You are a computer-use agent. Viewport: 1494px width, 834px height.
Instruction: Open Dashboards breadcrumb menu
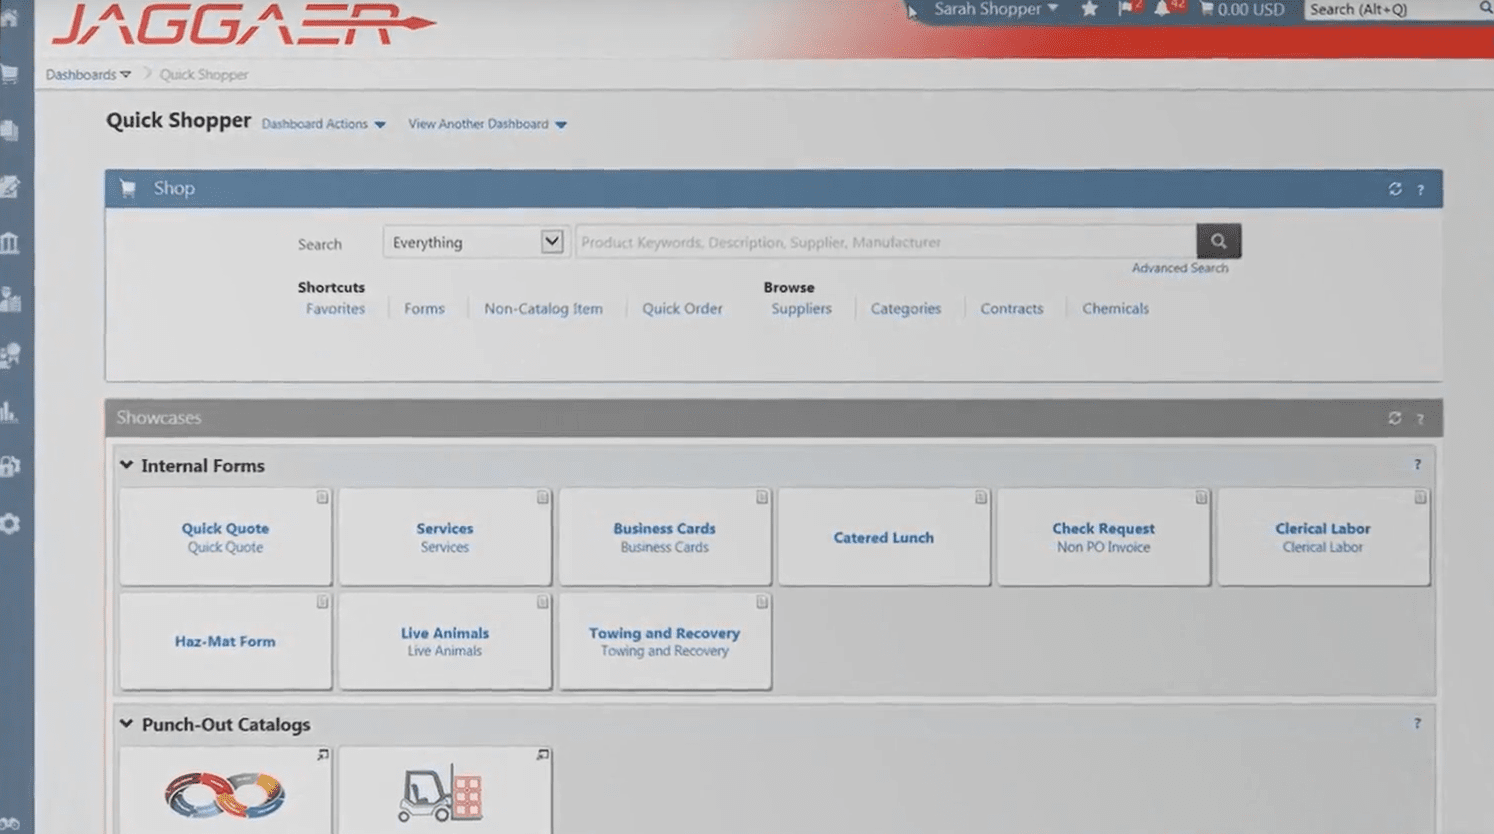click(87, 74)
